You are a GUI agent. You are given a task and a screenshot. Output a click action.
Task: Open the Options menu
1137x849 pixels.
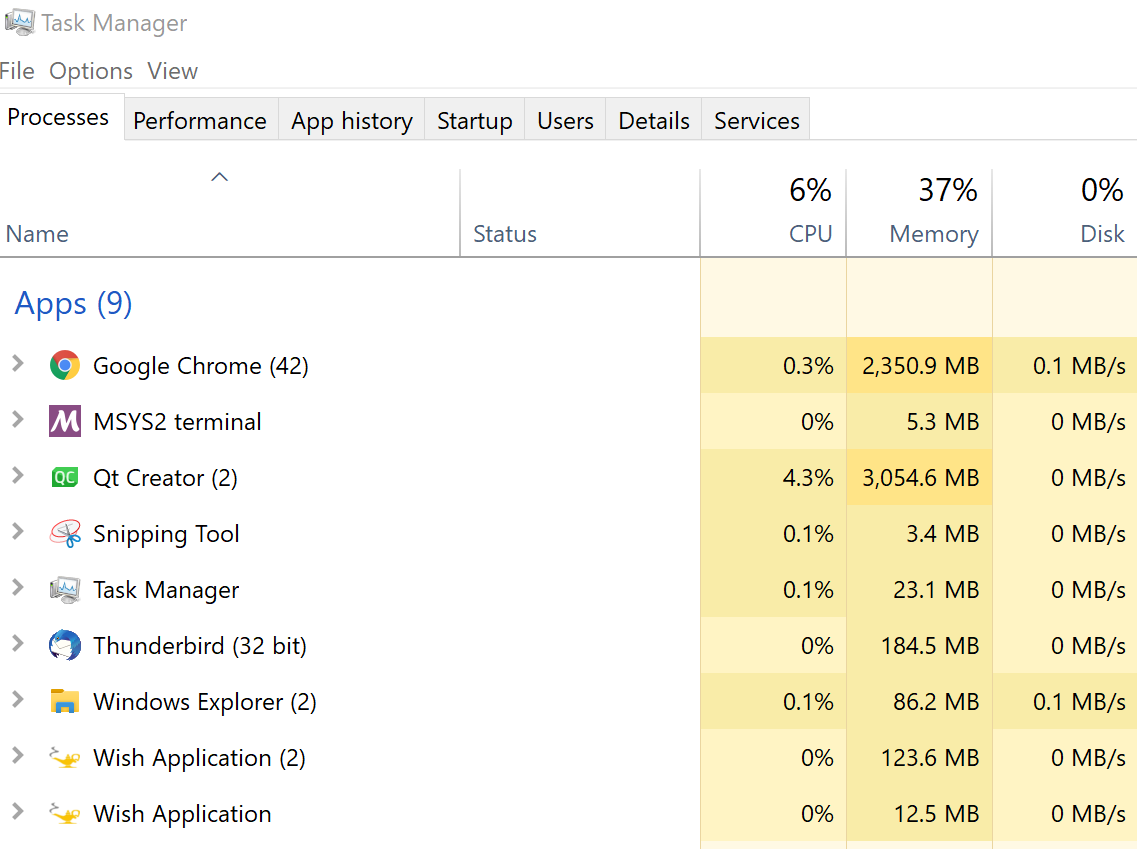point(91,71)
